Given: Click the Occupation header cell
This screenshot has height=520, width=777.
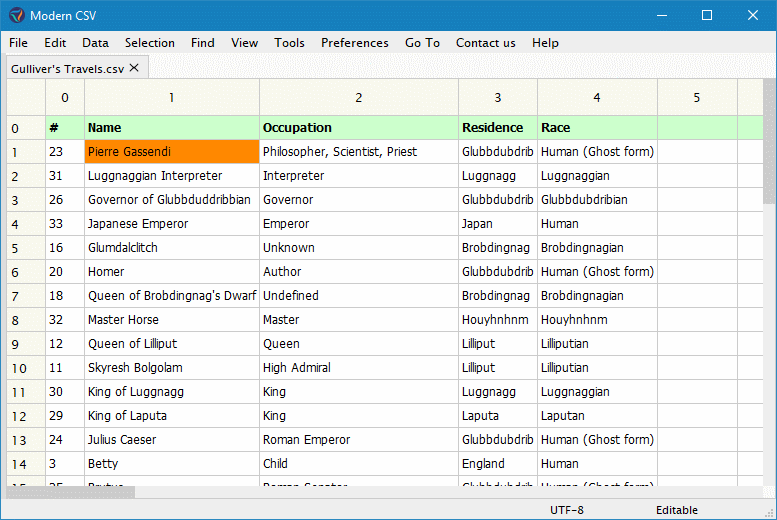Looking at the screenshot, I should click(x=358, y=128).
